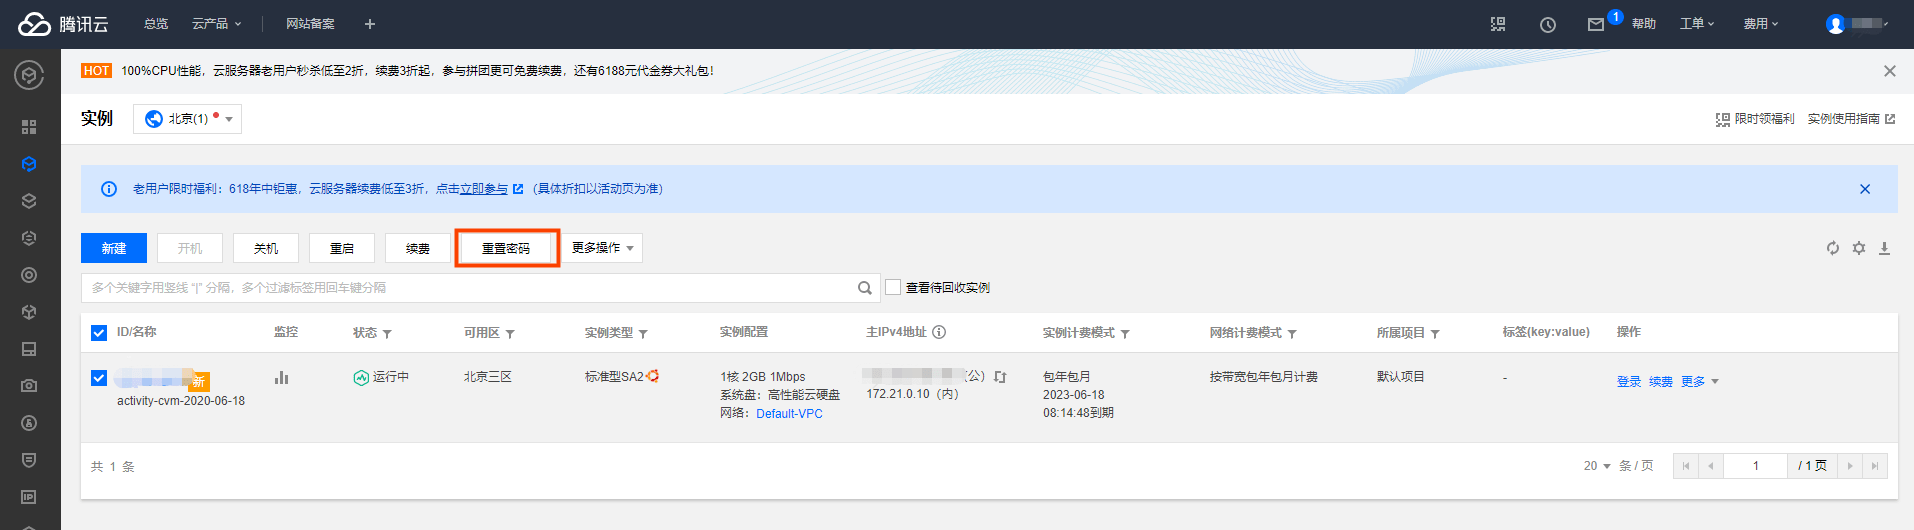1914x530 pixels.
Task: Click the refresh list icon
Action: pyautogui.click(x=1832, y=248)
